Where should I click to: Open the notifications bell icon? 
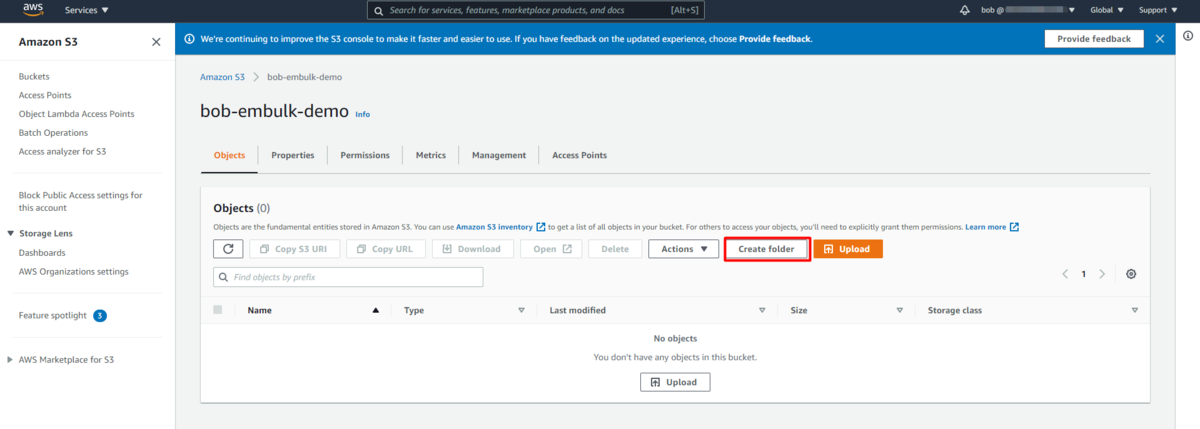(x=964, y=10)
